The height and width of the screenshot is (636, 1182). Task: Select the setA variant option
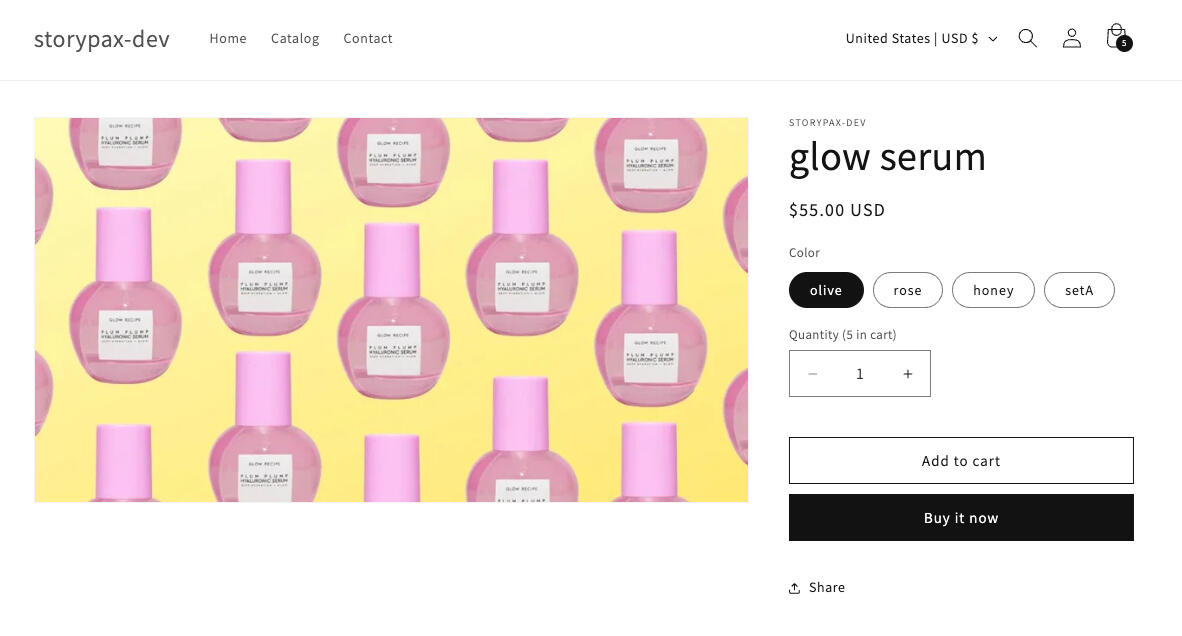coord(1079,290)
